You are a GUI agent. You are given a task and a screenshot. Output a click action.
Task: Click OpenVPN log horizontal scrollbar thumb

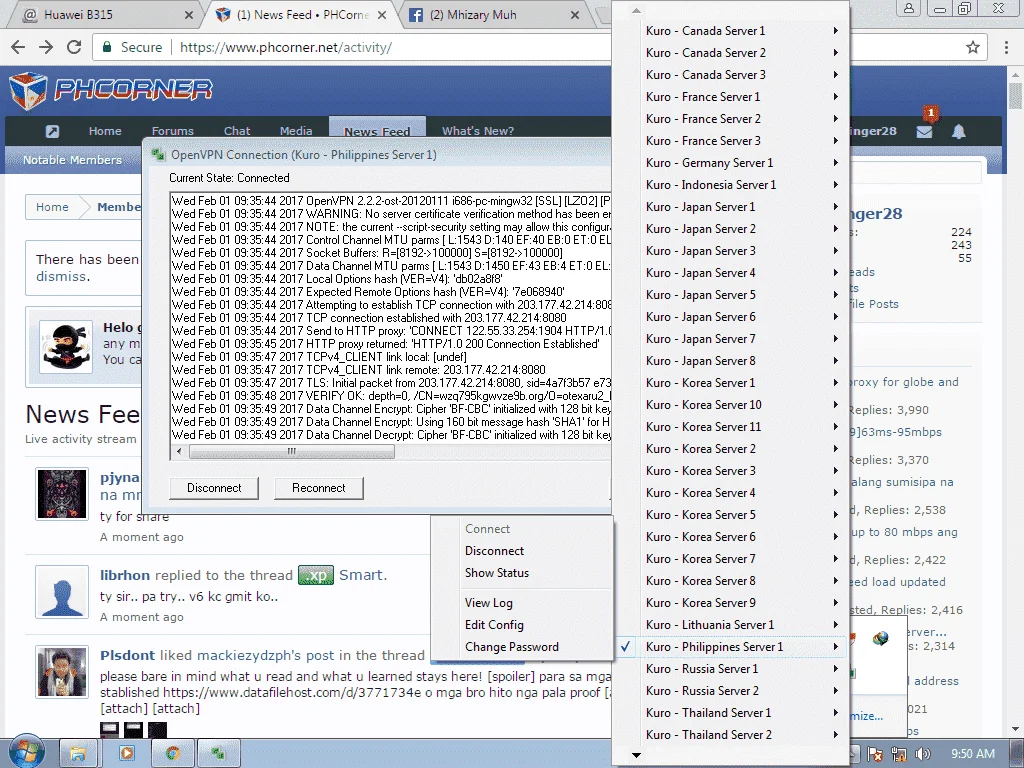click(292, 451)
